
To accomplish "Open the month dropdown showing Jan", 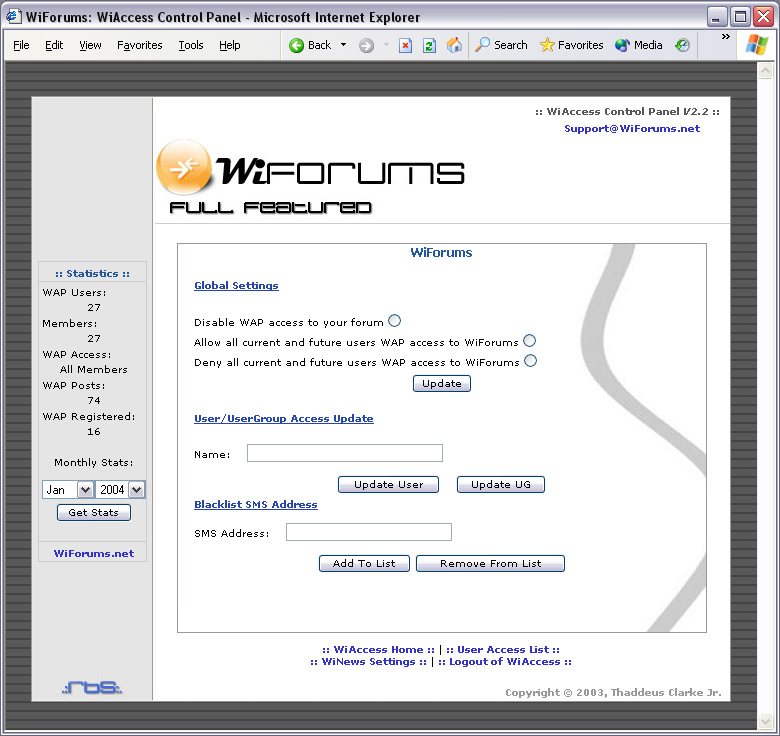I will (68, 489).
